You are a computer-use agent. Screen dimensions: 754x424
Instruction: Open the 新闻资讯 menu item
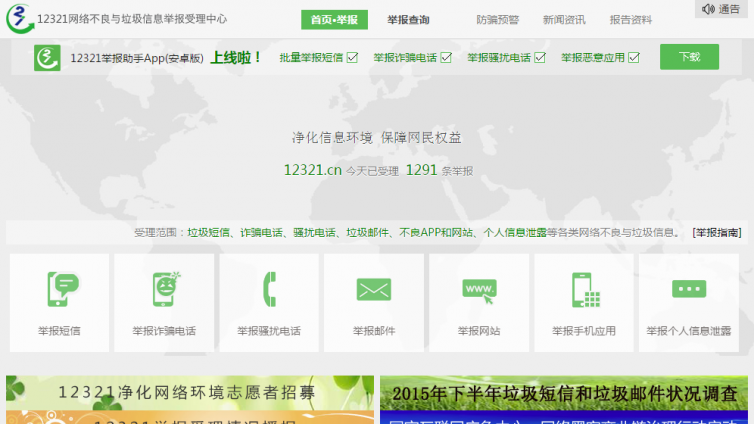click(x=564, y=20)
